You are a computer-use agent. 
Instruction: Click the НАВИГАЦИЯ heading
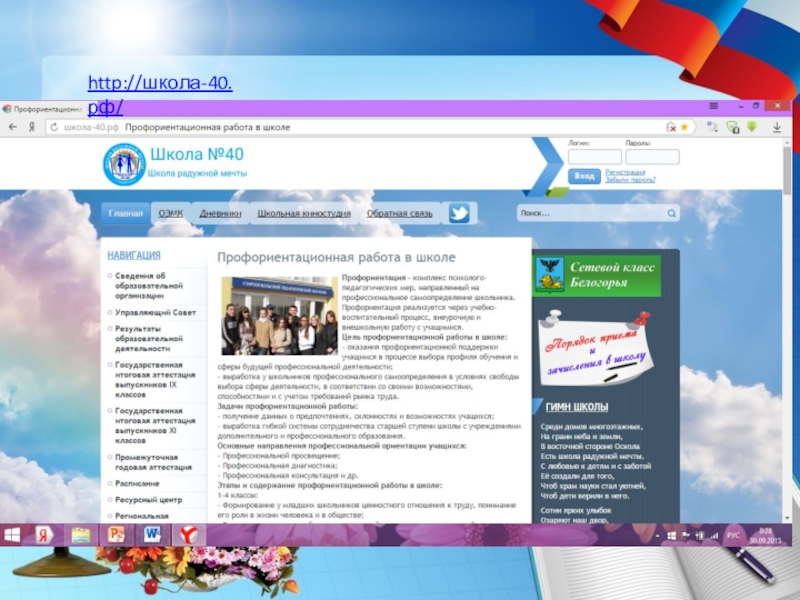pyautogui.click(x=134, y=255)
